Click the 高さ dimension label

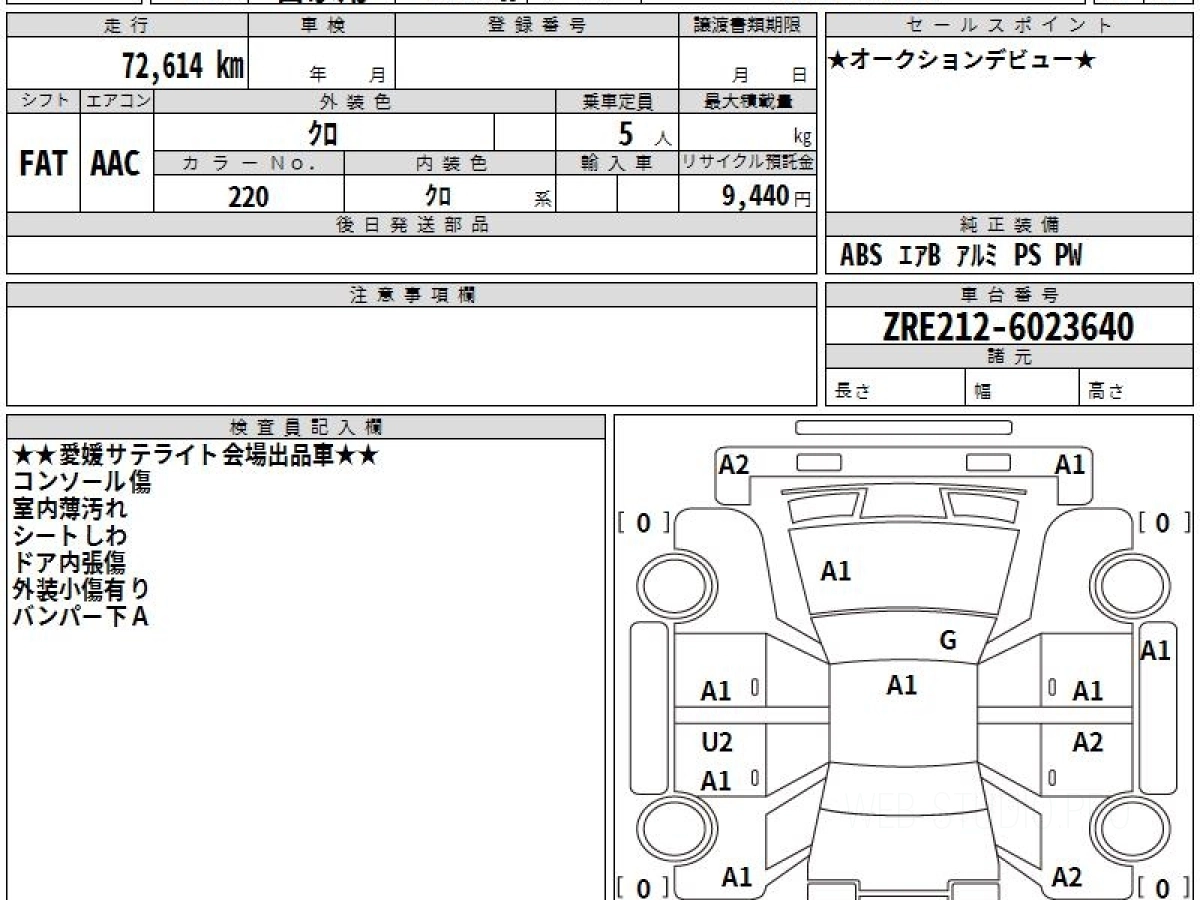pos(1106,393)
